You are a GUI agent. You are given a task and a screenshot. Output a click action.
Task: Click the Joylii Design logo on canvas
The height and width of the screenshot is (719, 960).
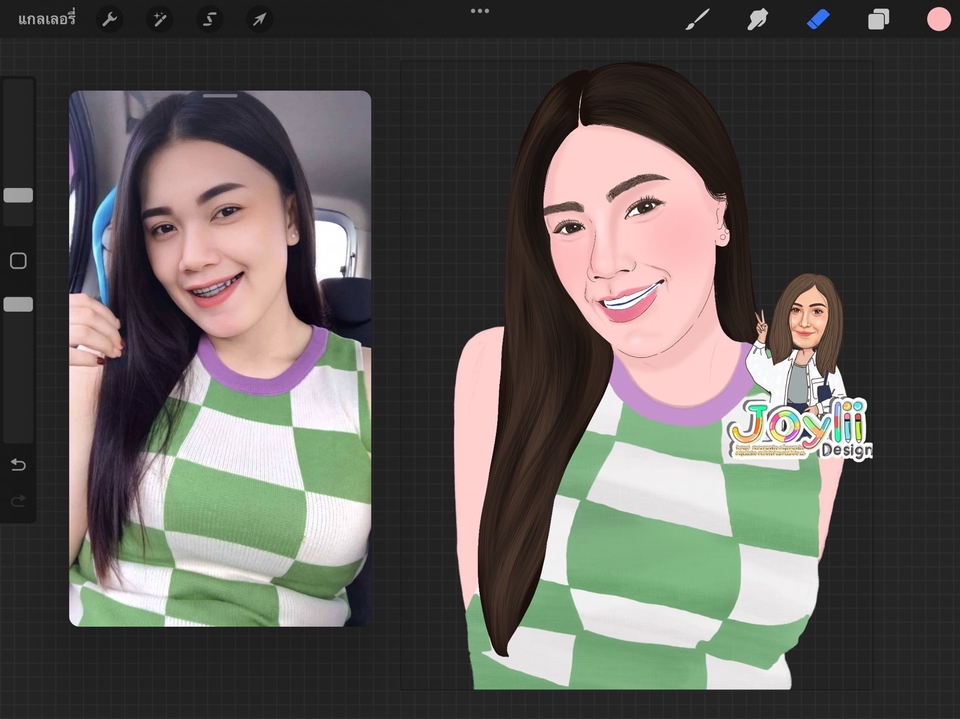coord(800,428)
